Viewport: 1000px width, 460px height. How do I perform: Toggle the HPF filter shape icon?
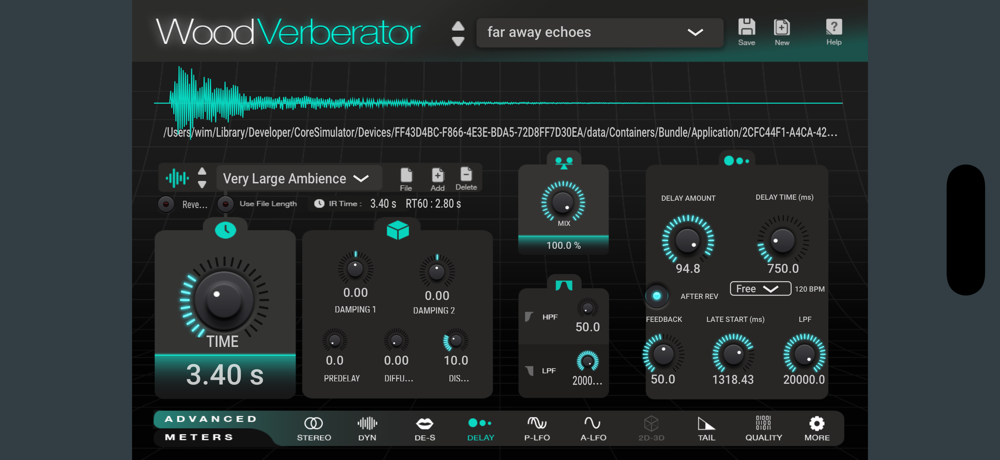pos(529,317)
